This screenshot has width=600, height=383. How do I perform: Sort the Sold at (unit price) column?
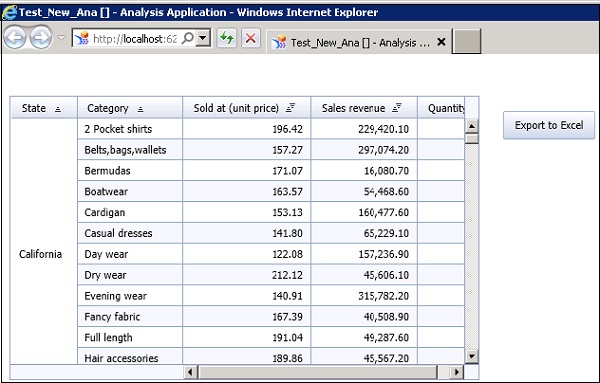tap(290, 108)
